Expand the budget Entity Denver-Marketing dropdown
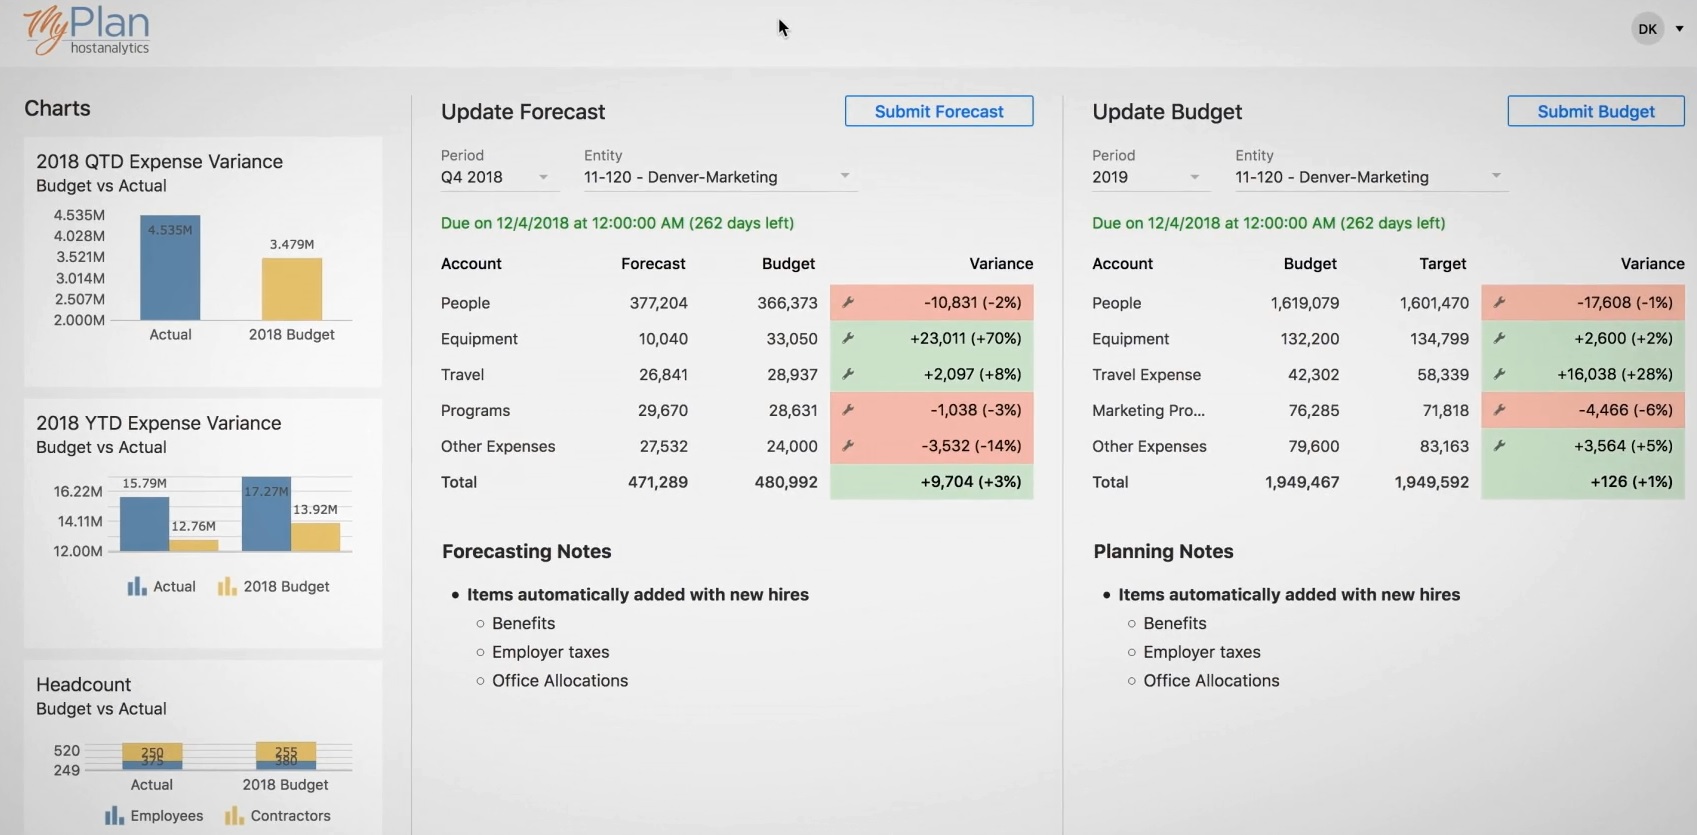The height and width of the screenshot is (835, 1697). coord(1370,178)
